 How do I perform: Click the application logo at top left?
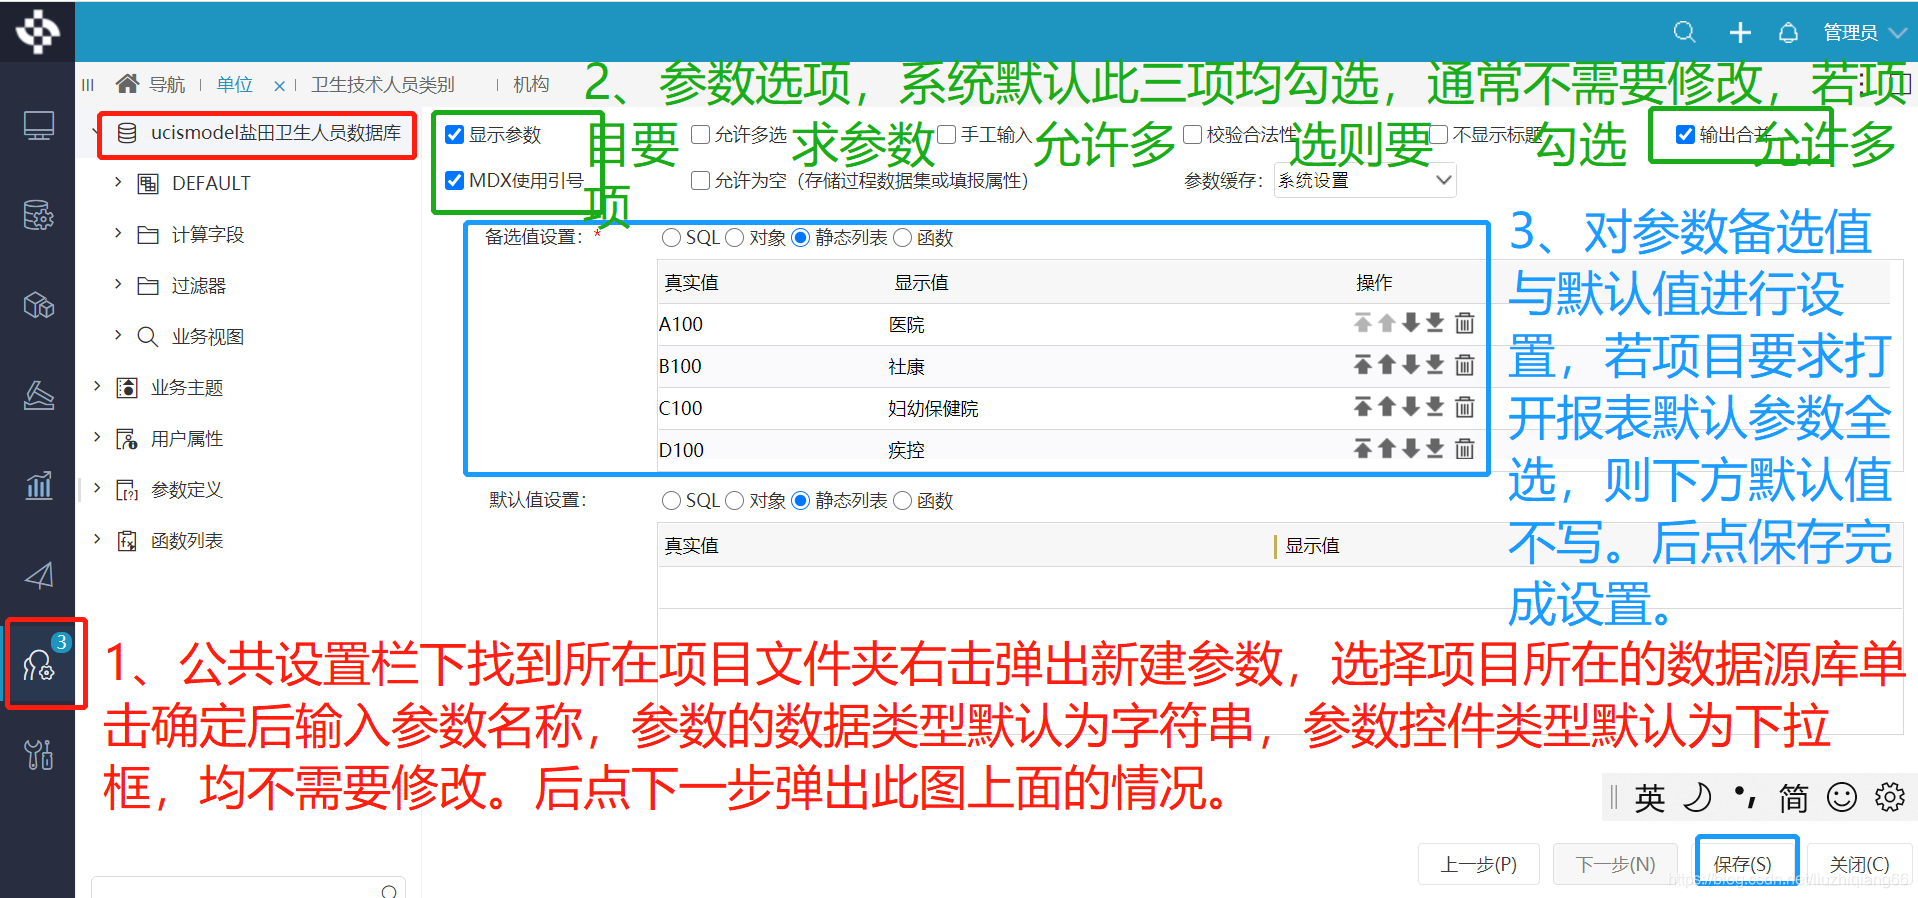click(37, 31)
